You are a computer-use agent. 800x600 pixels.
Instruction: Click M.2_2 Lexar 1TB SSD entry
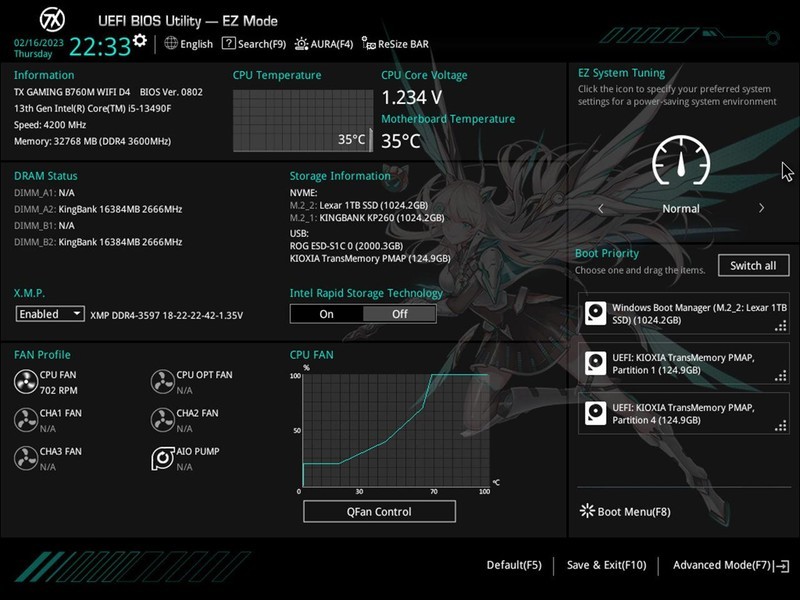[359, 205]
